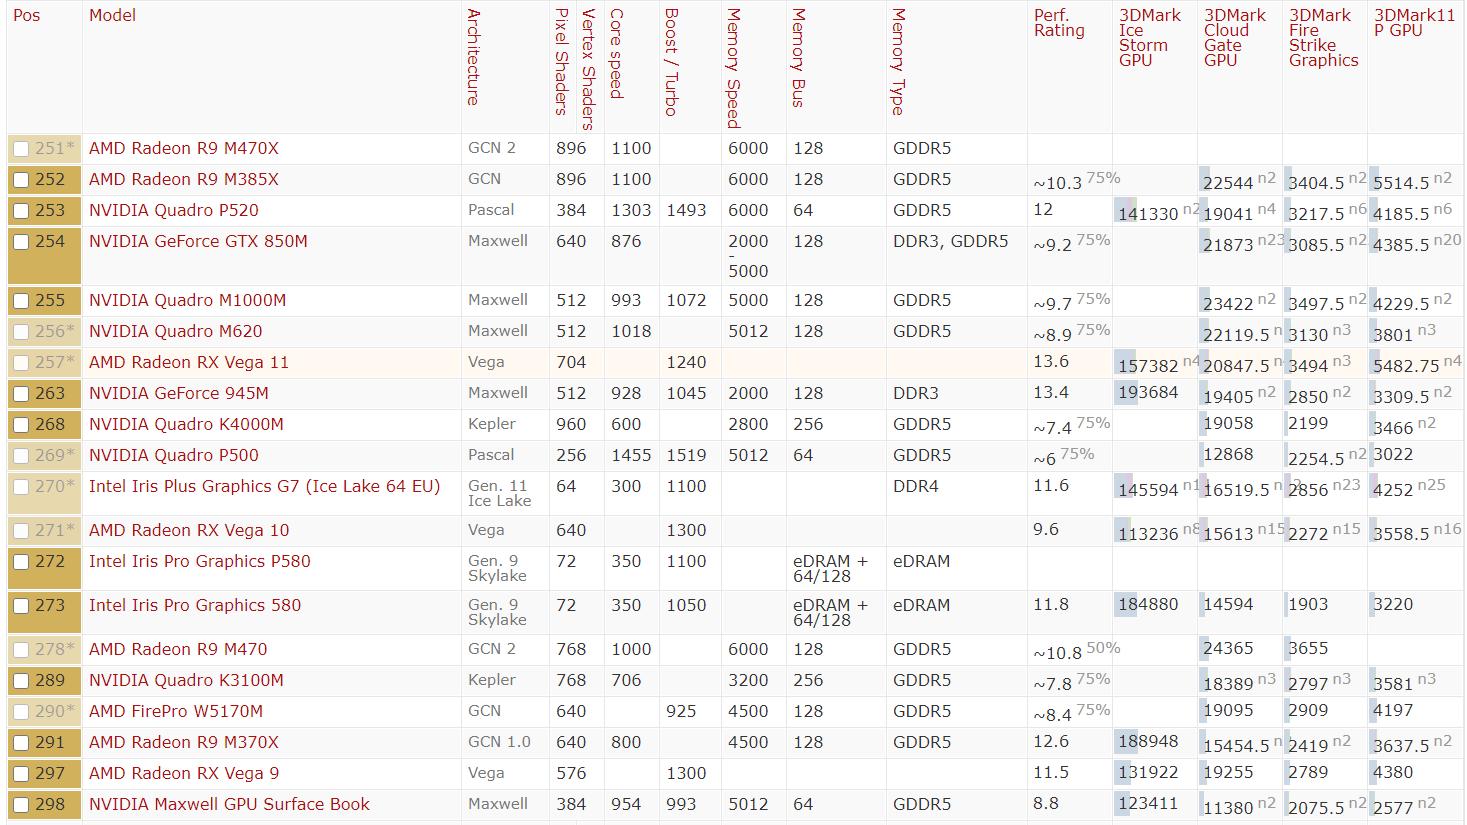Screen dimensions: 1467x825
Task: Sort by the Architecture column header
Action: tap(474, 57)
